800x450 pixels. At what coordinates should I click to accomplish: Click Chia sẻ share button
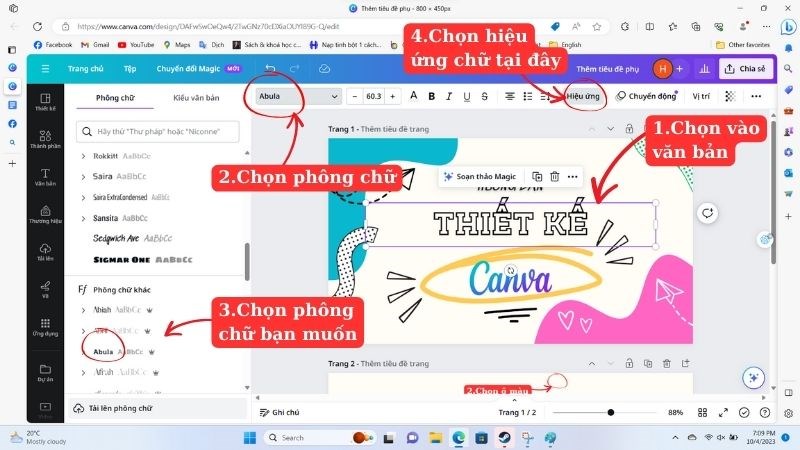745,68
